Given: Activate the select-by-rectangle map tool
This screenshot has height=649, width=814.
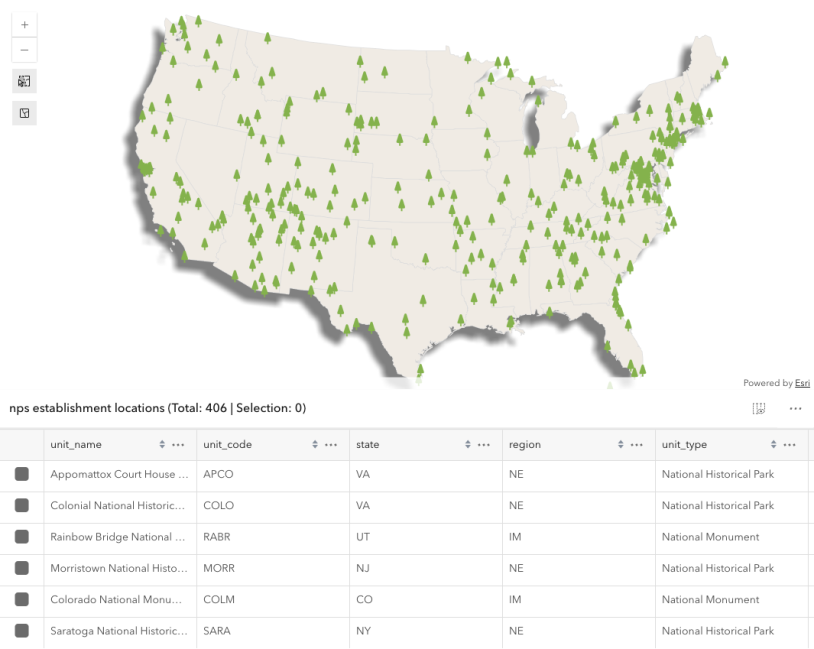Looking at the screenshot, I should pyautogui.click(x=25, y=81).
